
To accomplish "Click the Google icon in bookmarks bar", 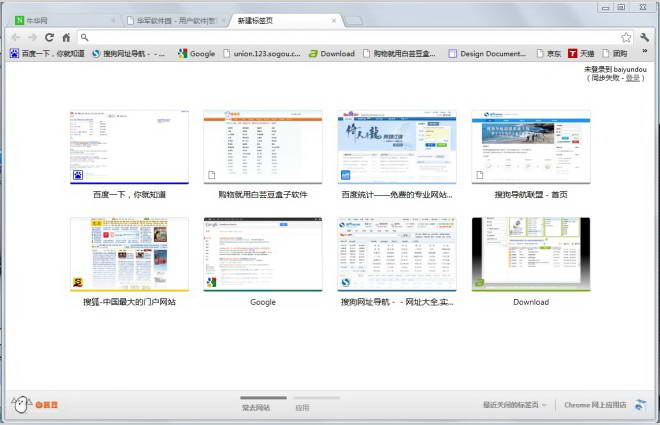I will [x=182, y=53].
